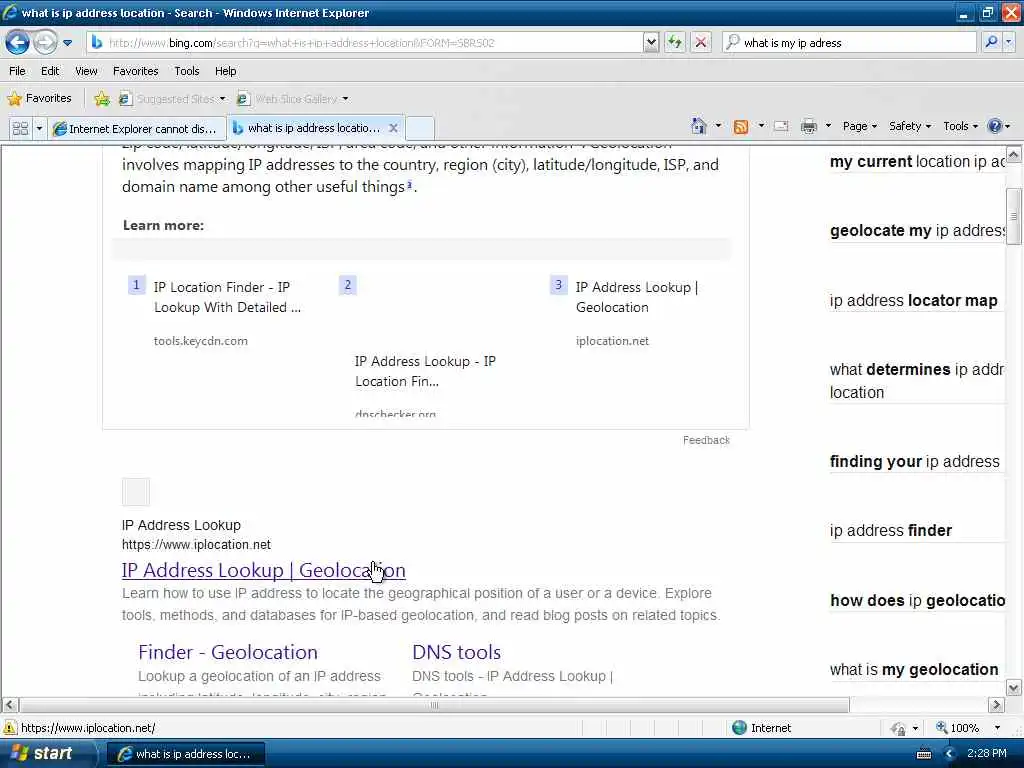Open the command bar Tools dropdown
This screenshot has width=1024, height=768.
coord(961,126)
